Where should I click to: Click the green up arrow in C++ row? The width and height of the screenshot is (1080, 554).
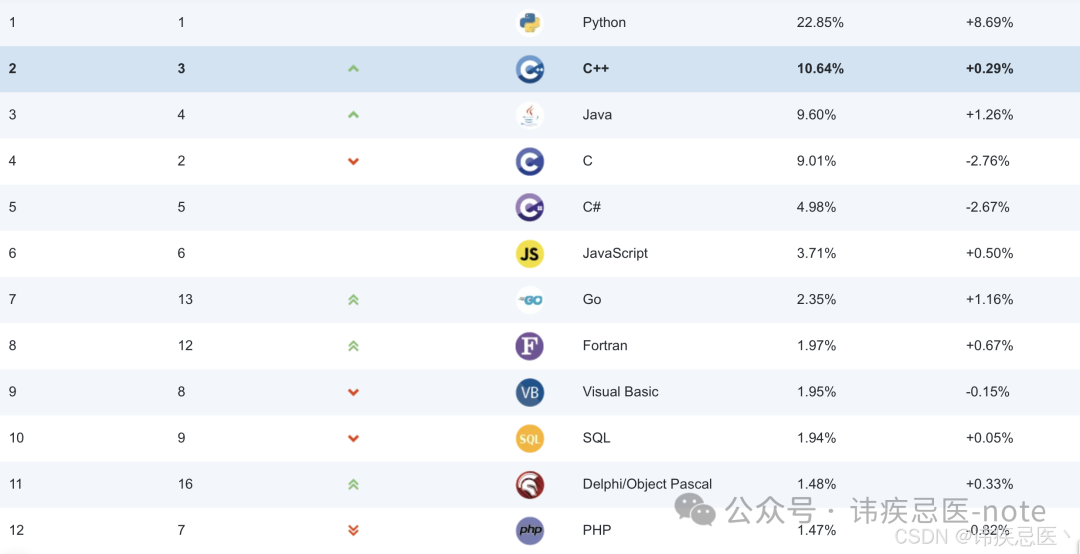[x=353, y=69]
